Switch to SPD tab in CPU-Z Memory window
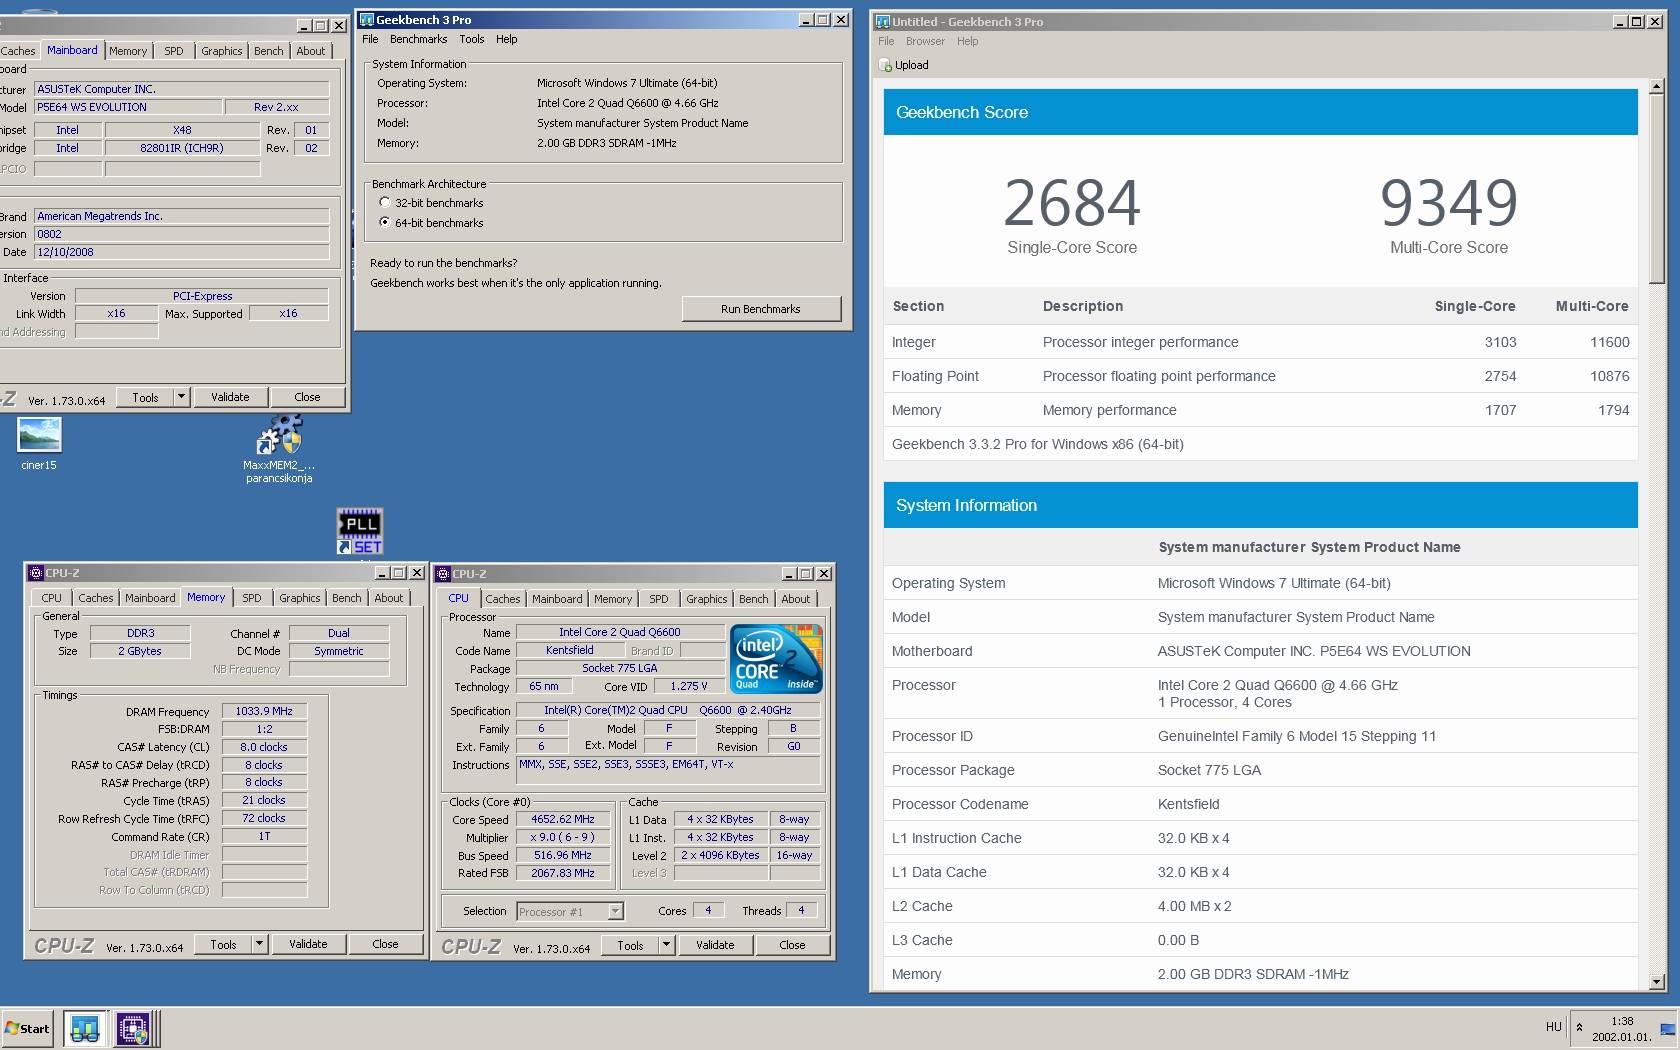Viewport: 1680px width, 1050px height. [252, 598]
